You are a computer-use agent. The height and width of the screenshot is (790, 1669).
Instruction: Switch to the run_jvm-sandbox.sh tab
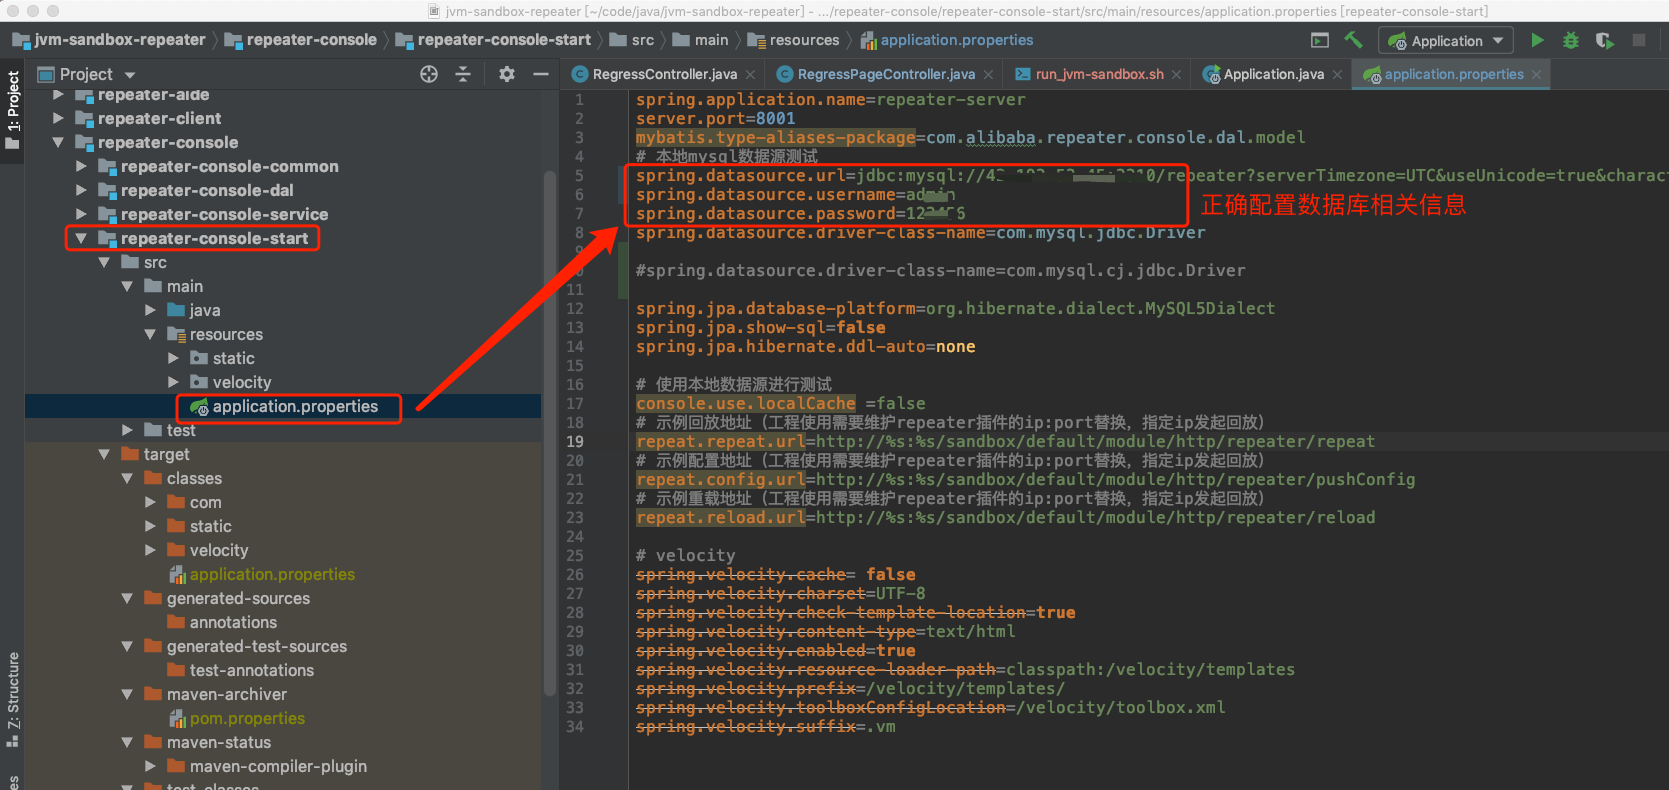pos(1100,74)
